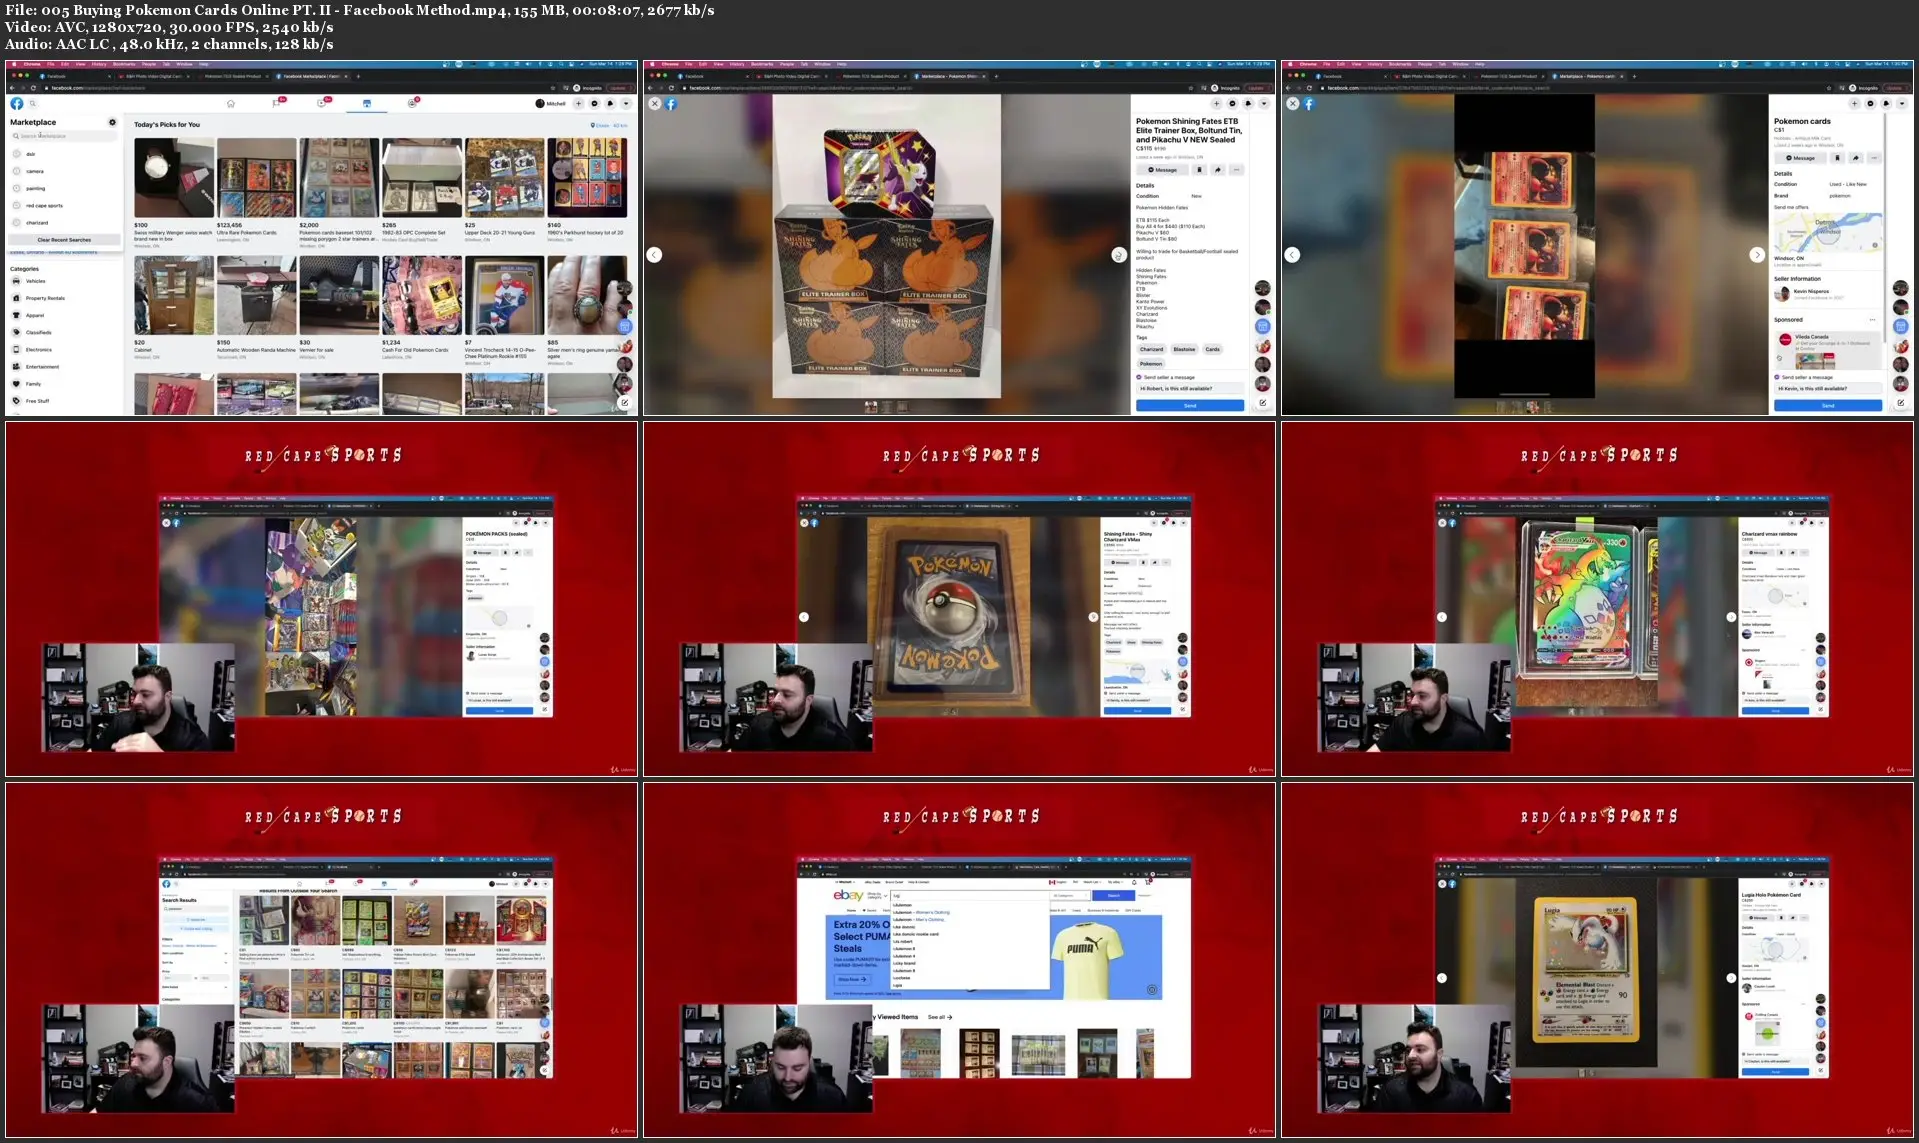Switch to Pokemon TCG Sealed Product tab in Marketplace home frame
Viewport: 1919px width, 1143px height.
[231, 76]
